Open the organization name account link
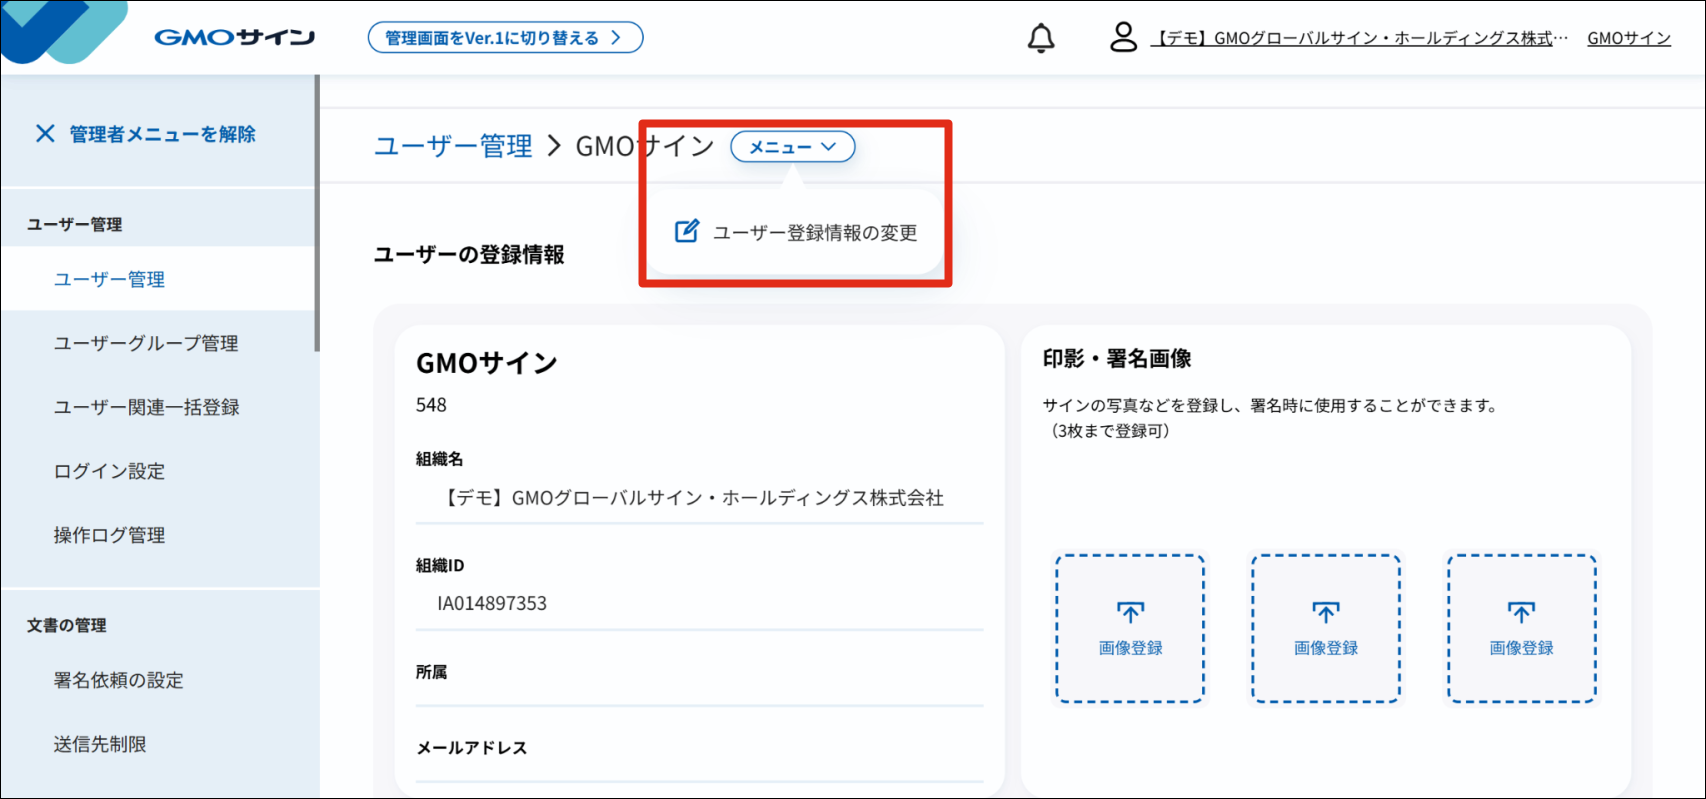 (x=1359, y=38)
